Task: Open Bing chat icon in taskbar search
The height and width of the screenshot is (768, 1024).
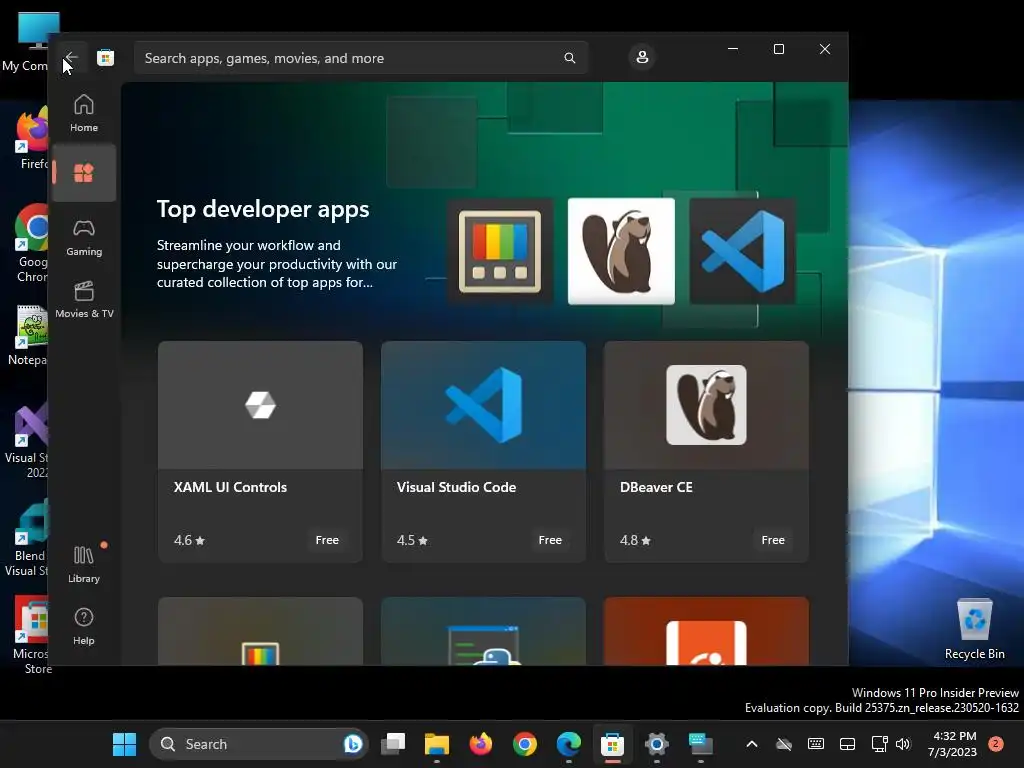Action: 353,744
